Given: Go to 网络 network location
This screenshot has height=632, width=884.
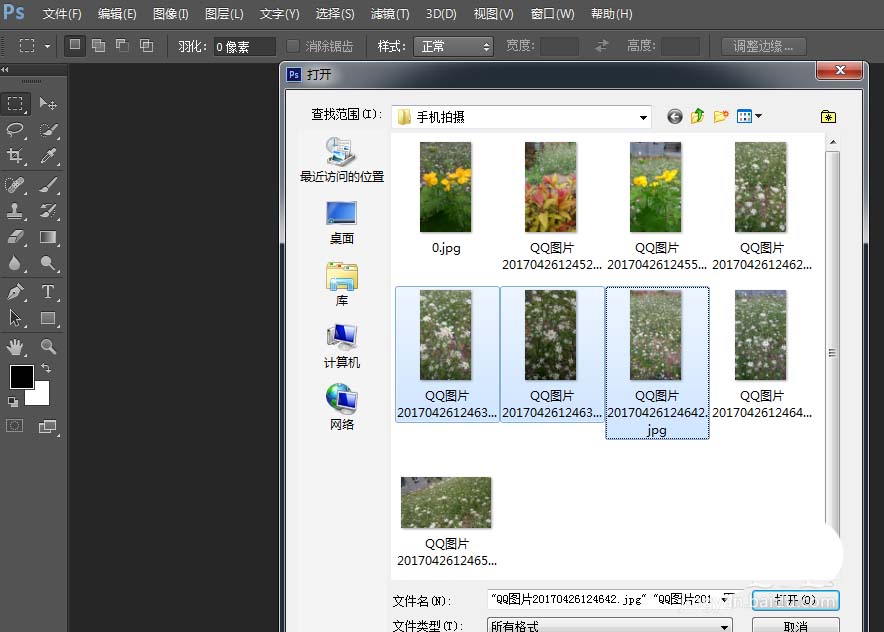Looking at the screenshot, I should coord(342,407).
